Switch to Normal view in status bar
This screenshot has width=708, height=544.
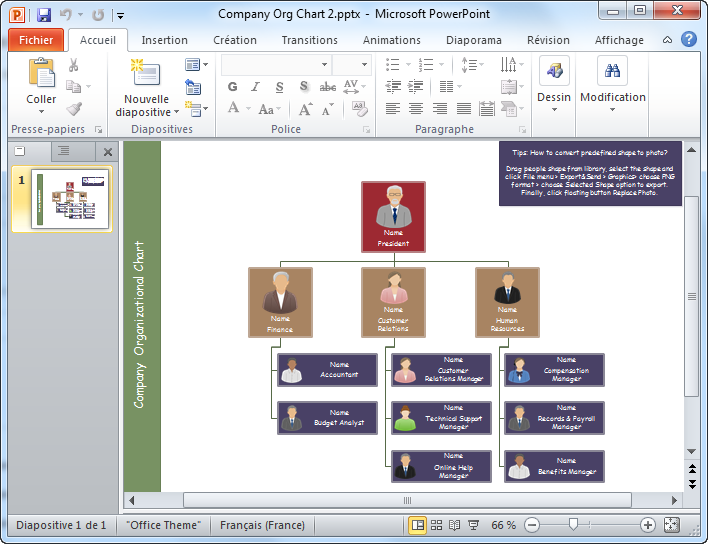417,525
